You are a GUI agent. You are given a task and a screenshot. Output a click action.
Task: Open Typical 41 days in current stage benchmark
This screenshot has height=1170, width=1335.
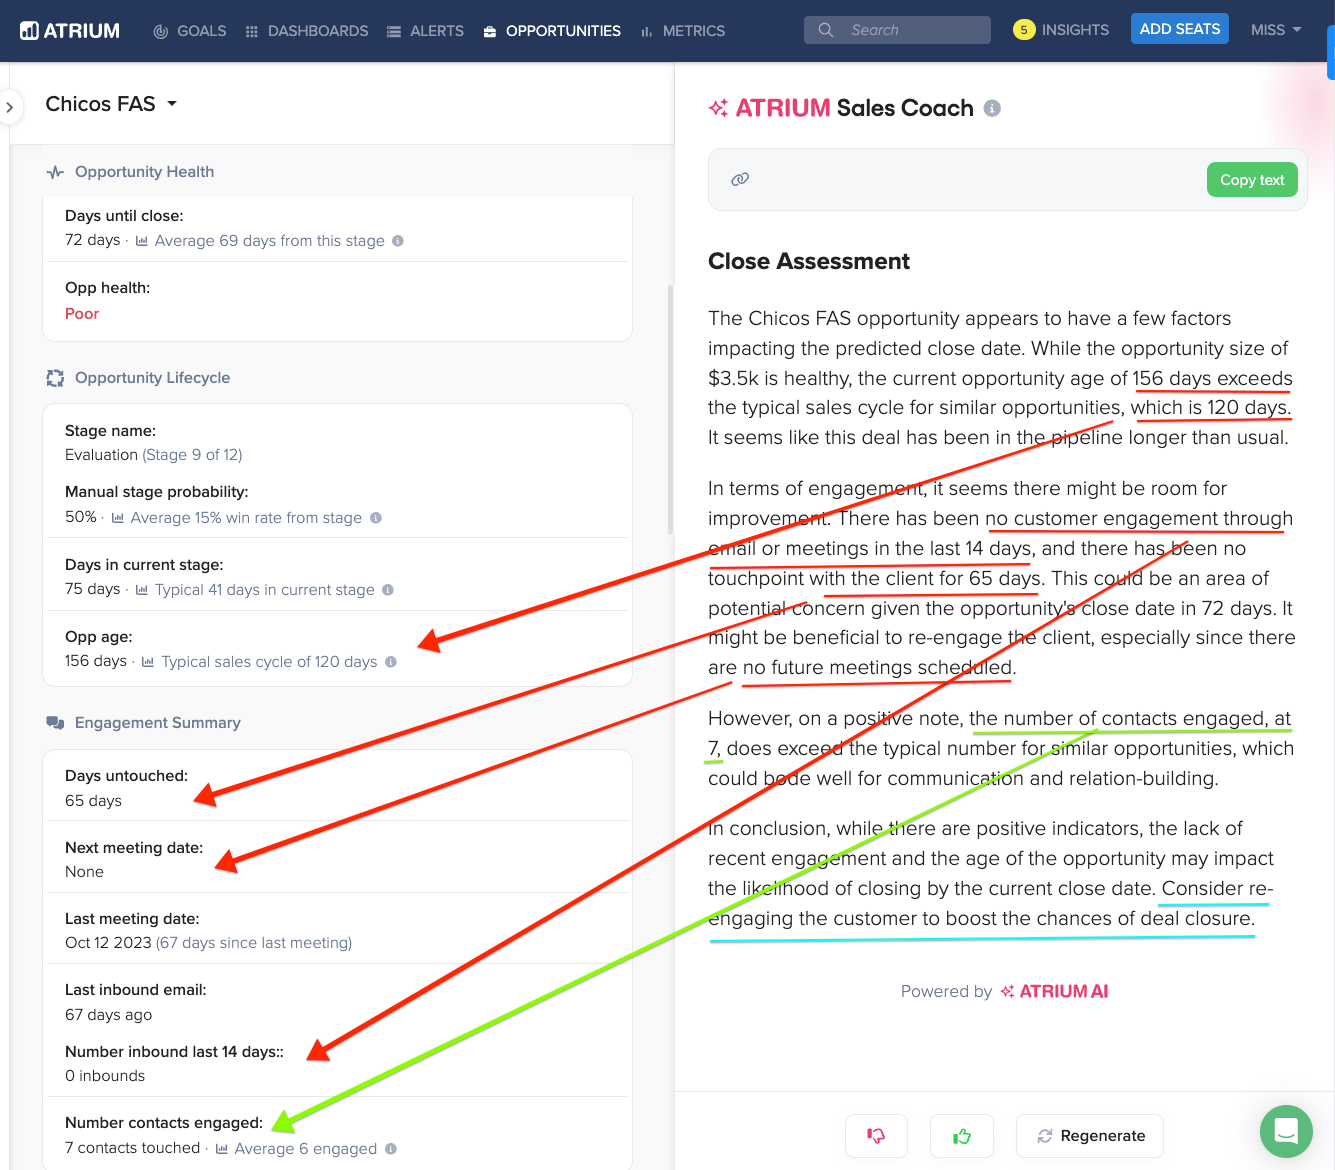click(264, 590)
